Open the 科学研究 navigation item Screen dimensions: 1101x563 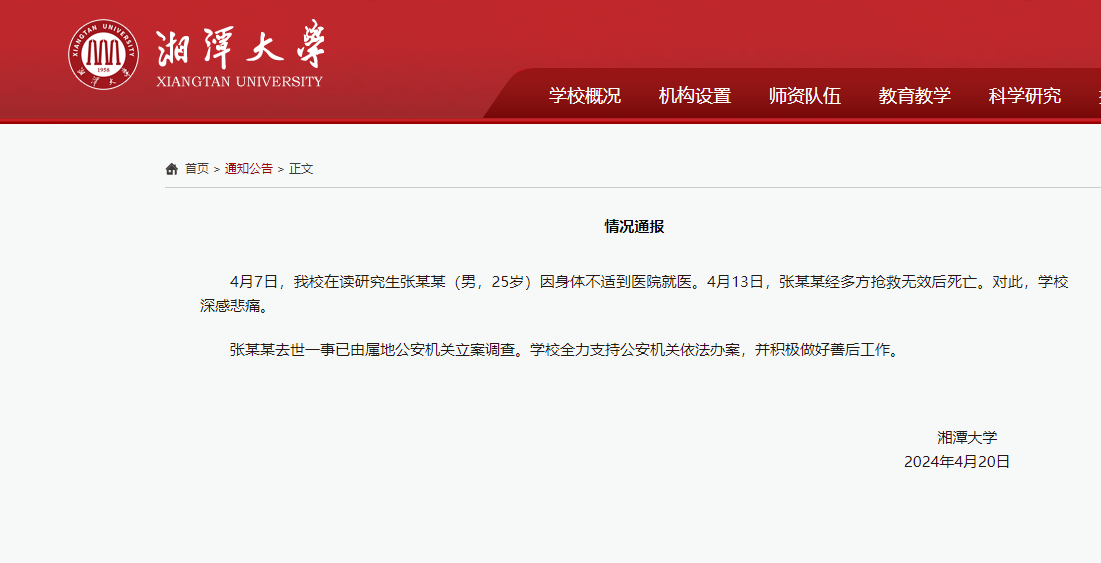[x=1025, y=96]
